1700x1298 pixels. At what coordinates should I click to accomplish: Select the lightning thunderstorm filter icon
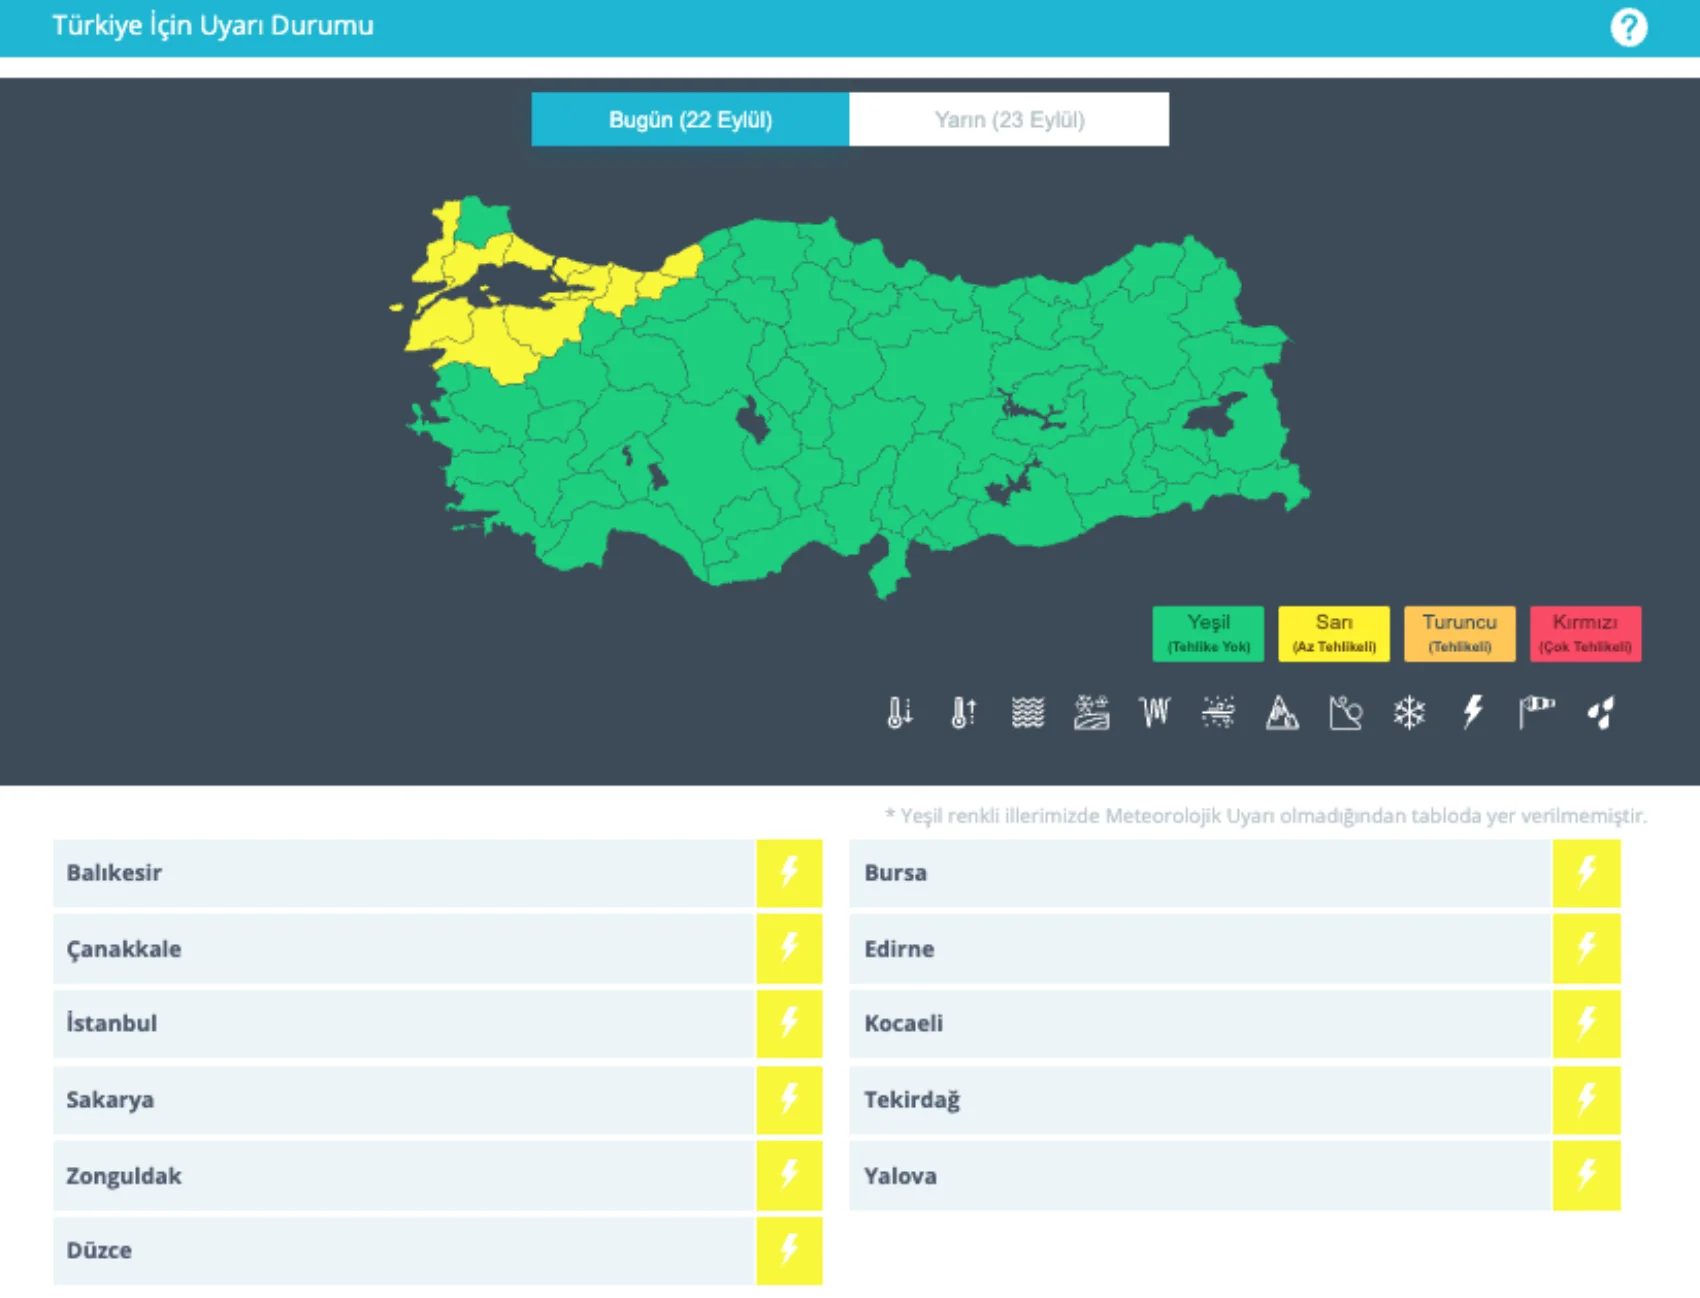click(1473, 712)
